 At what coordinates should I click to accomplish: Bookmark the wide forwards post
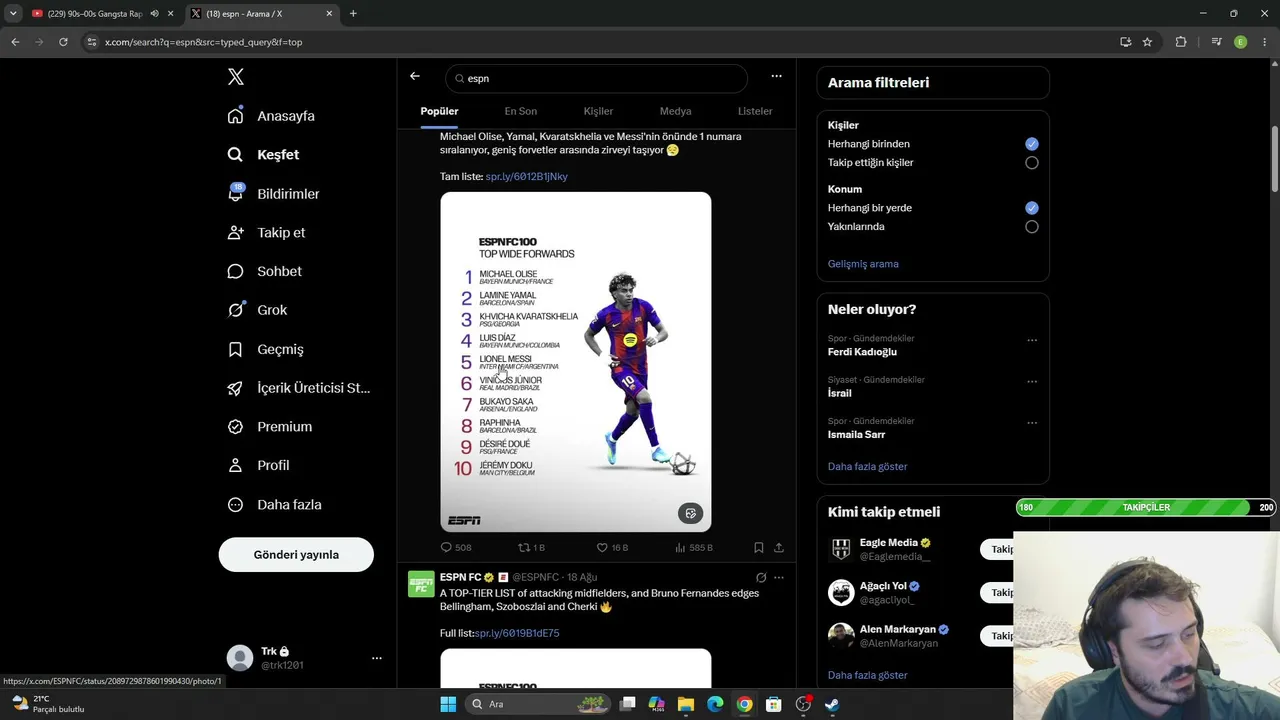[x=759, y=548]
